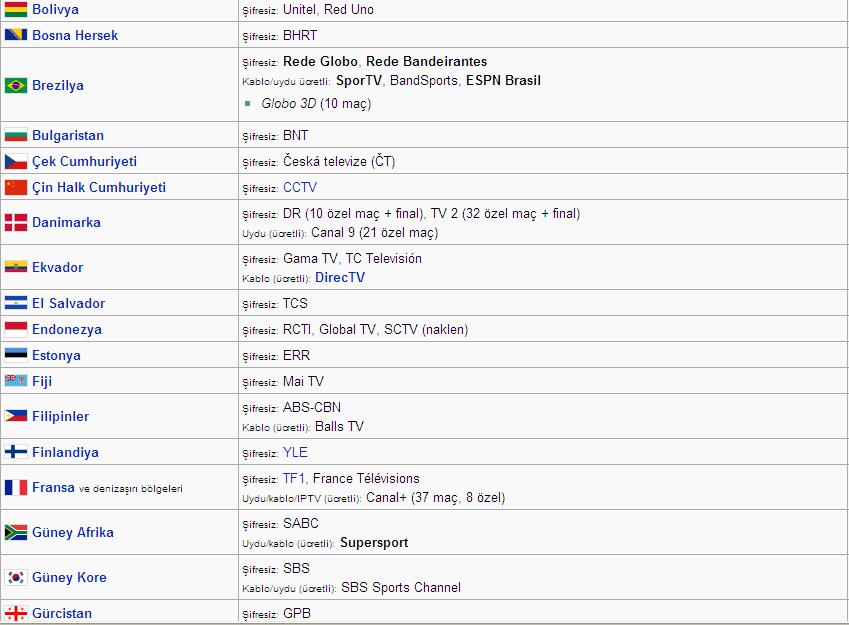The image size is (849, 625).
Task: Click the Bulgaria flag icon
Action: coord(16,135)
